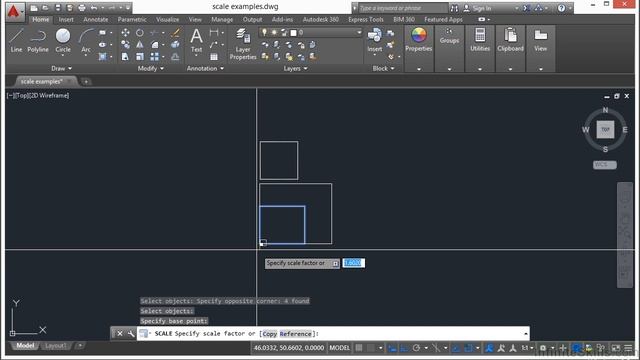Open the Manage ribbon tab
Viewport: 640px width, 360px height.
tap(222, 19)
